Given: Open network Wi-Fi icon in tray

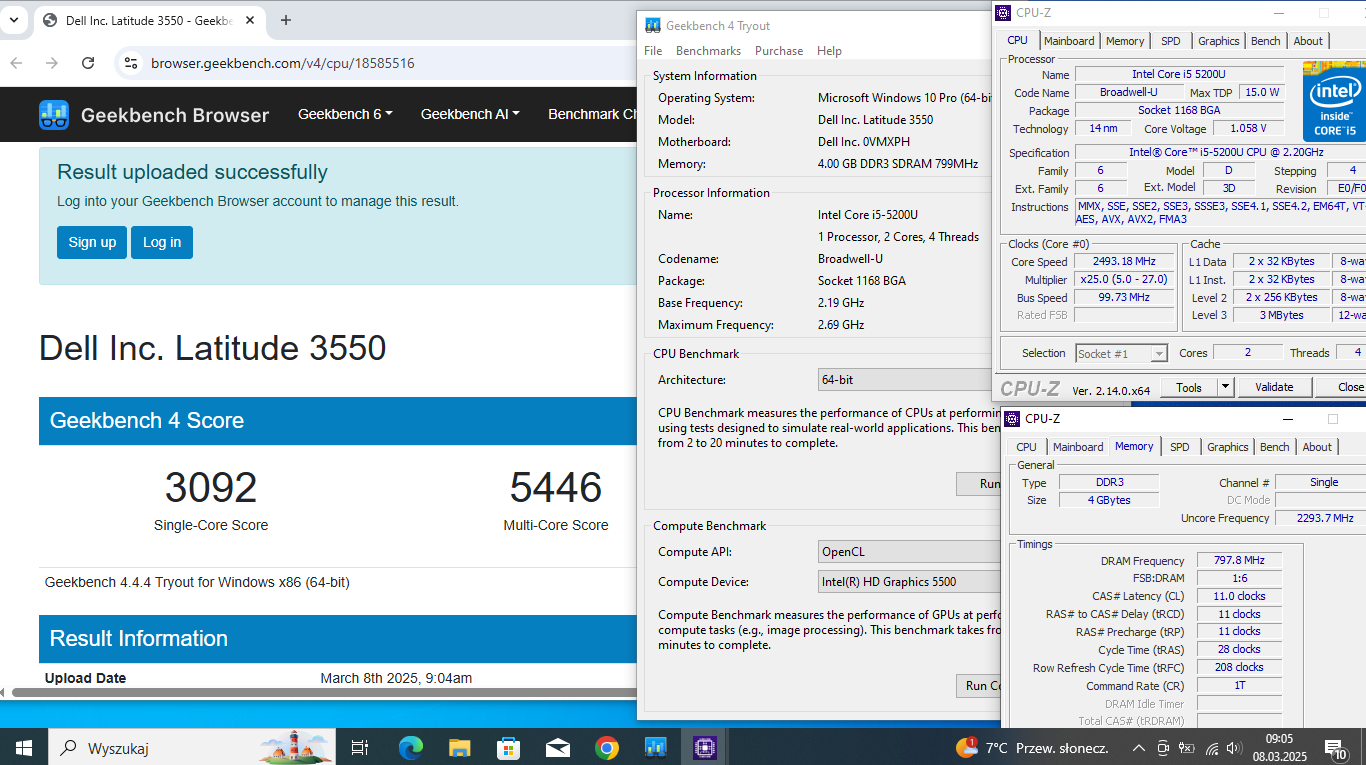Looking at the screenshot, I should pos(1212,748).
